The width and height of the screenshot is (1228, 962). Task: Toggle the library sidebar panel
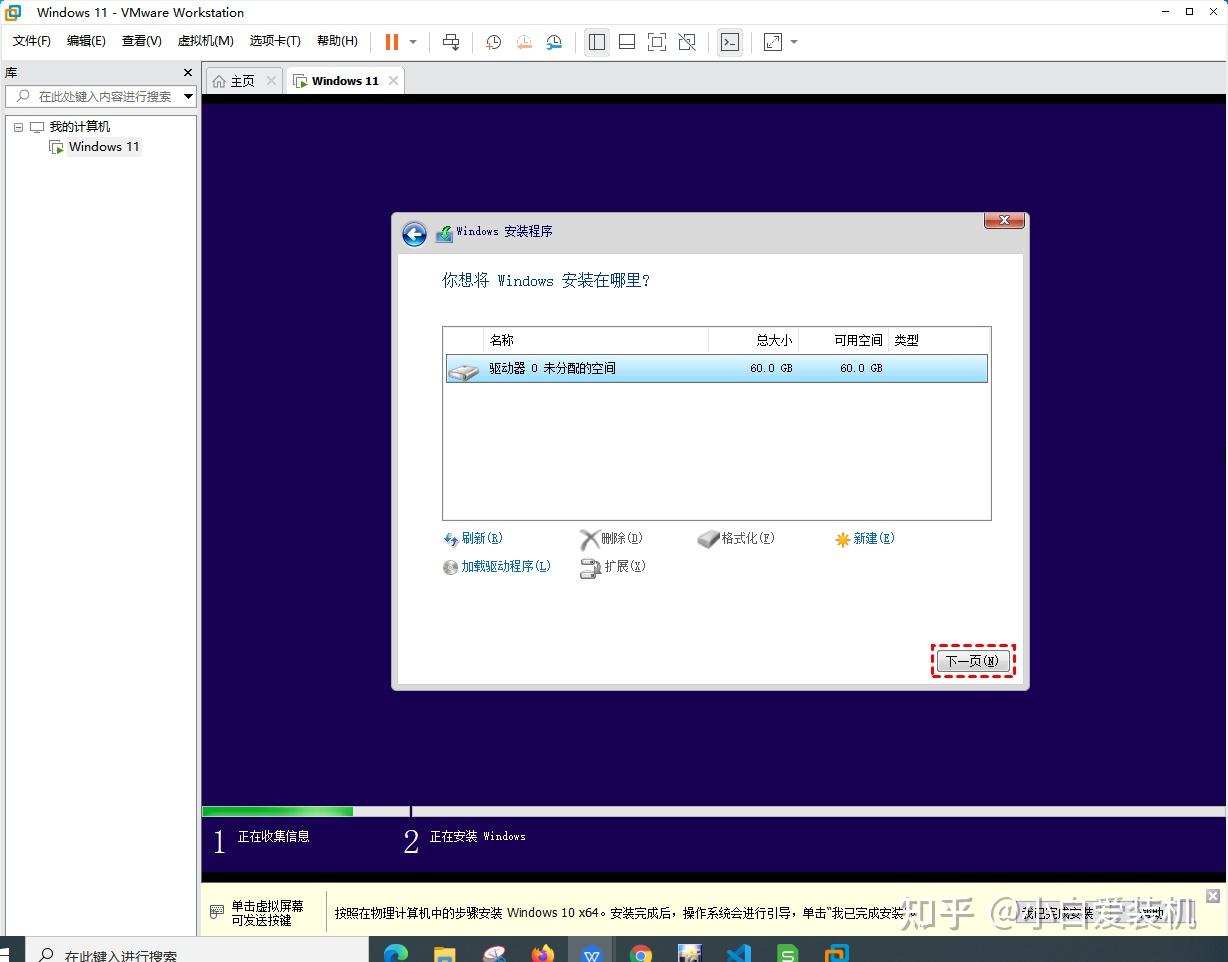(x=597, y=42)
